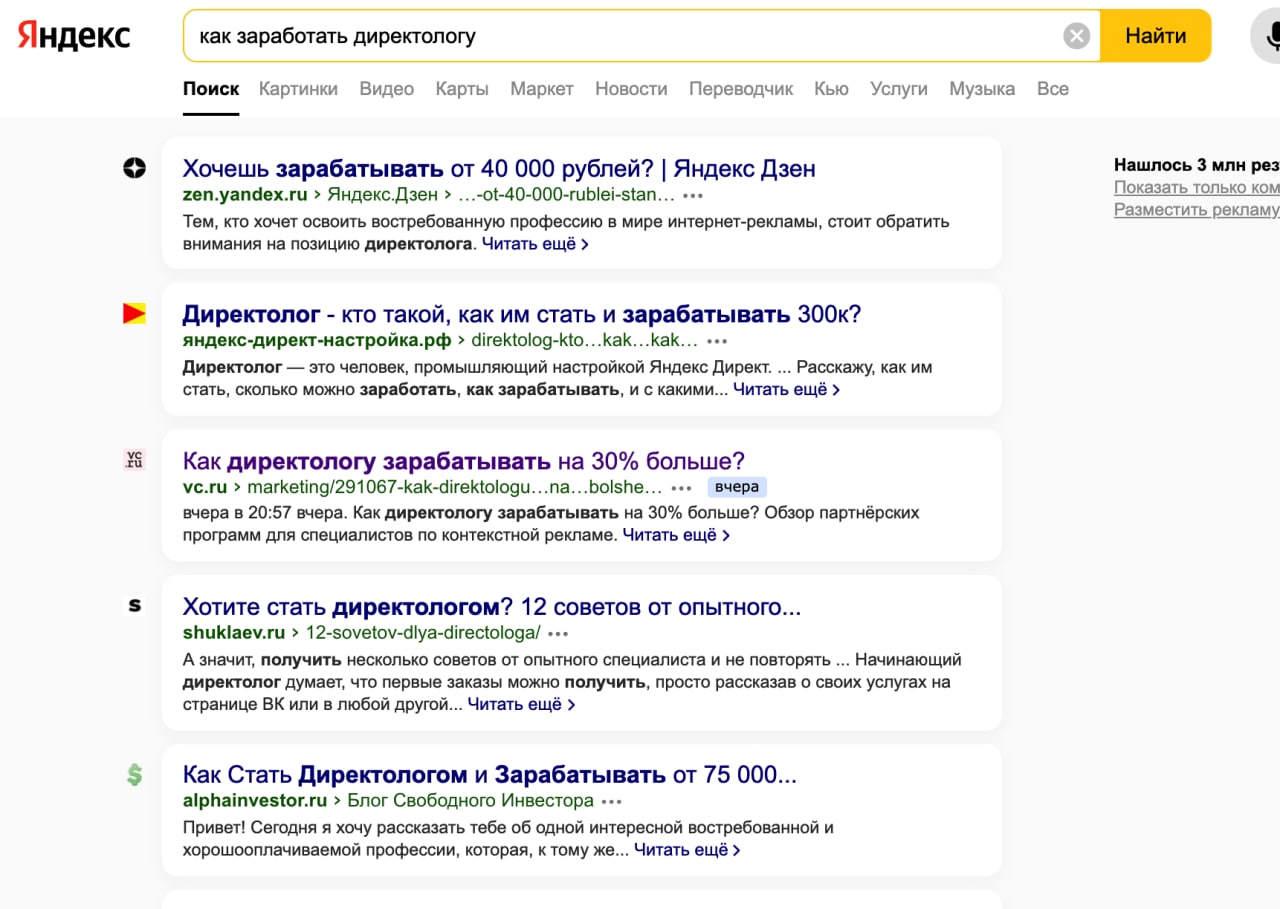This screenshot has width=1280, height=909.
Task: Click the shuklaev.ru domain link
Action: pos(234,633)
